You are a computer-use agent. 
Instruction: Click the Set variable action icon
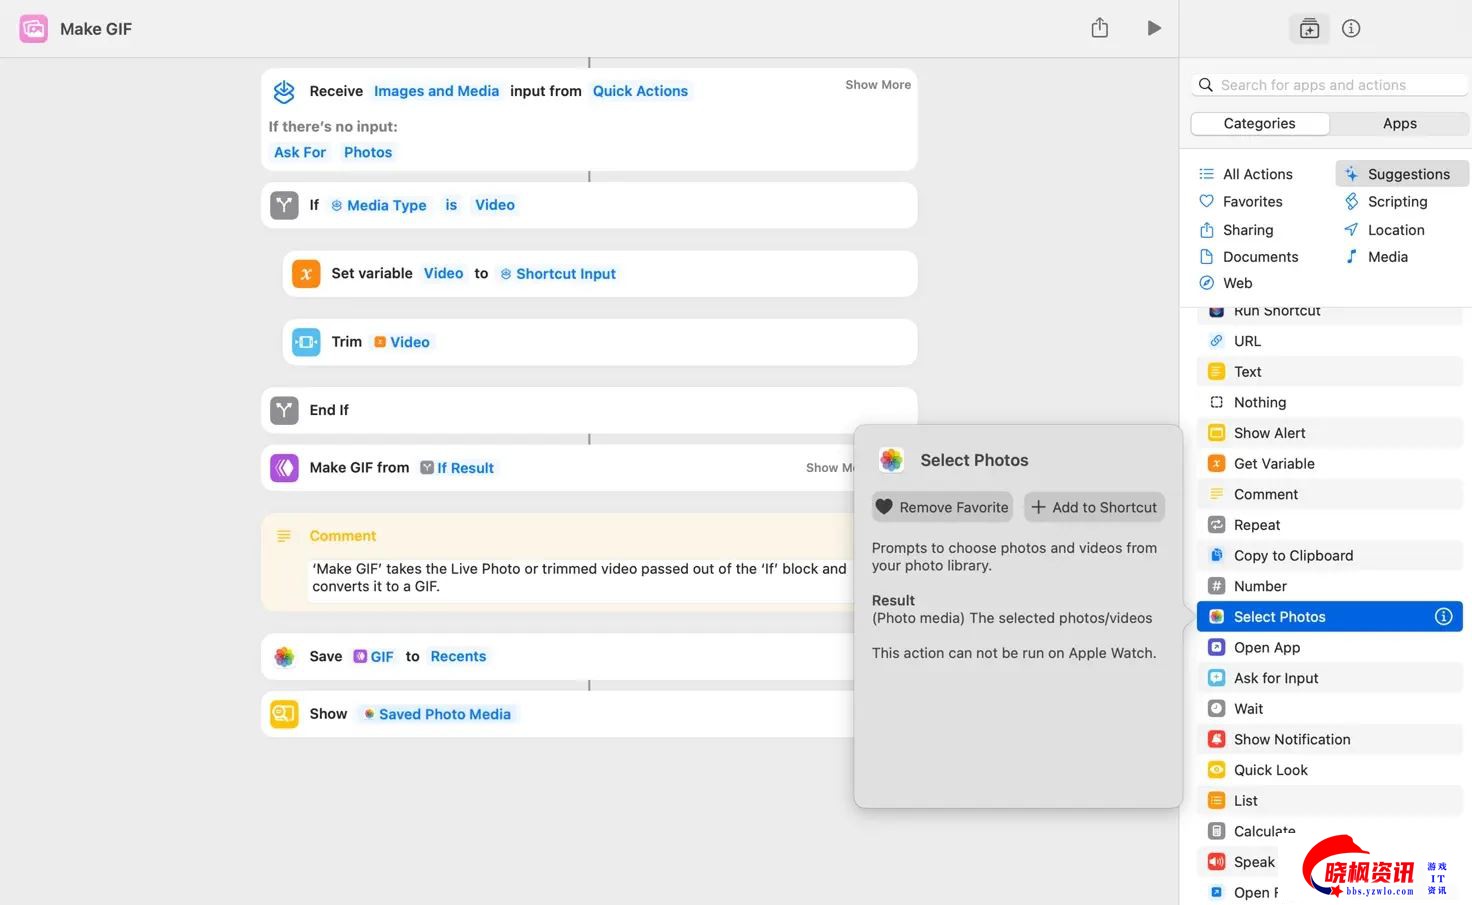coord(306,274)
